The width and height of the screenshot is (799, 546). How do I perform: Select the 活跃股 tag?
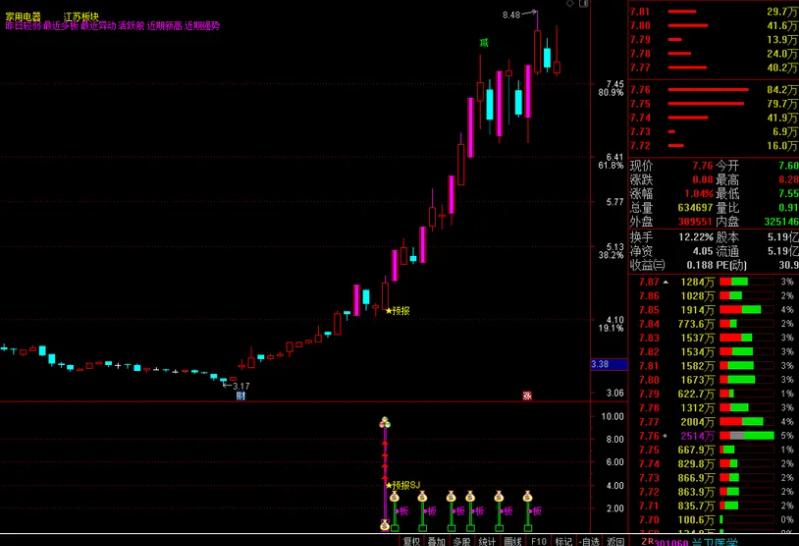pos(131,26)
